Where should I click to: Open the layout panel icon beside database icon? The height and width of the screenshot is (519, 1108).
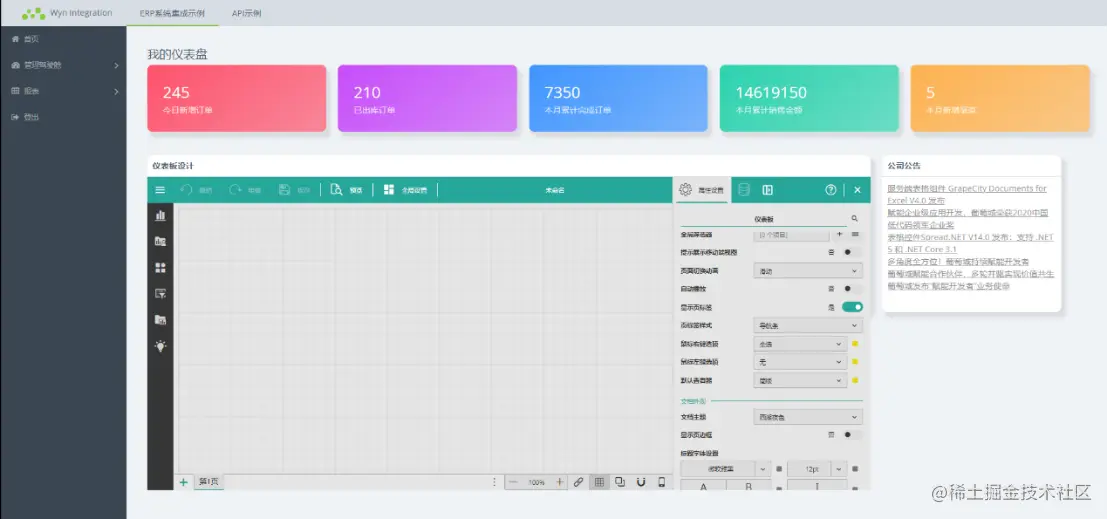(767, 189)
